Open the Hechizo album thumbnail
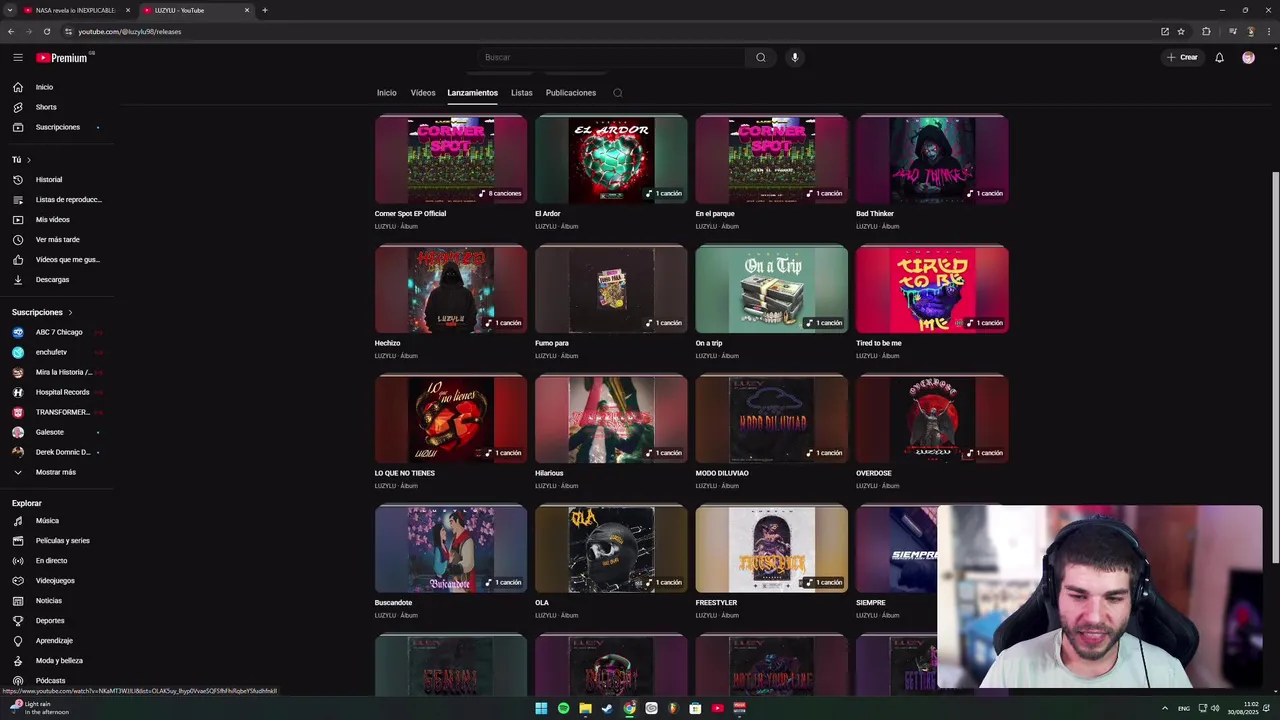This screenshot has width=1280, height=720. [451, 290]
